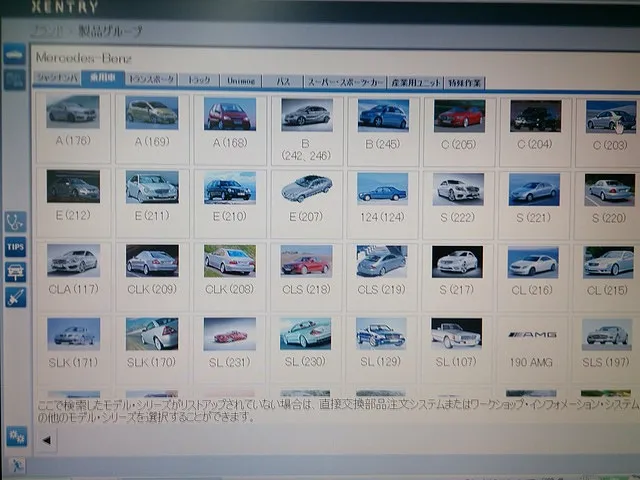Image resolution: width=640 pixels, height=480 pixels.
Task: Pick the SL (230) model
Action: (305, 350)
